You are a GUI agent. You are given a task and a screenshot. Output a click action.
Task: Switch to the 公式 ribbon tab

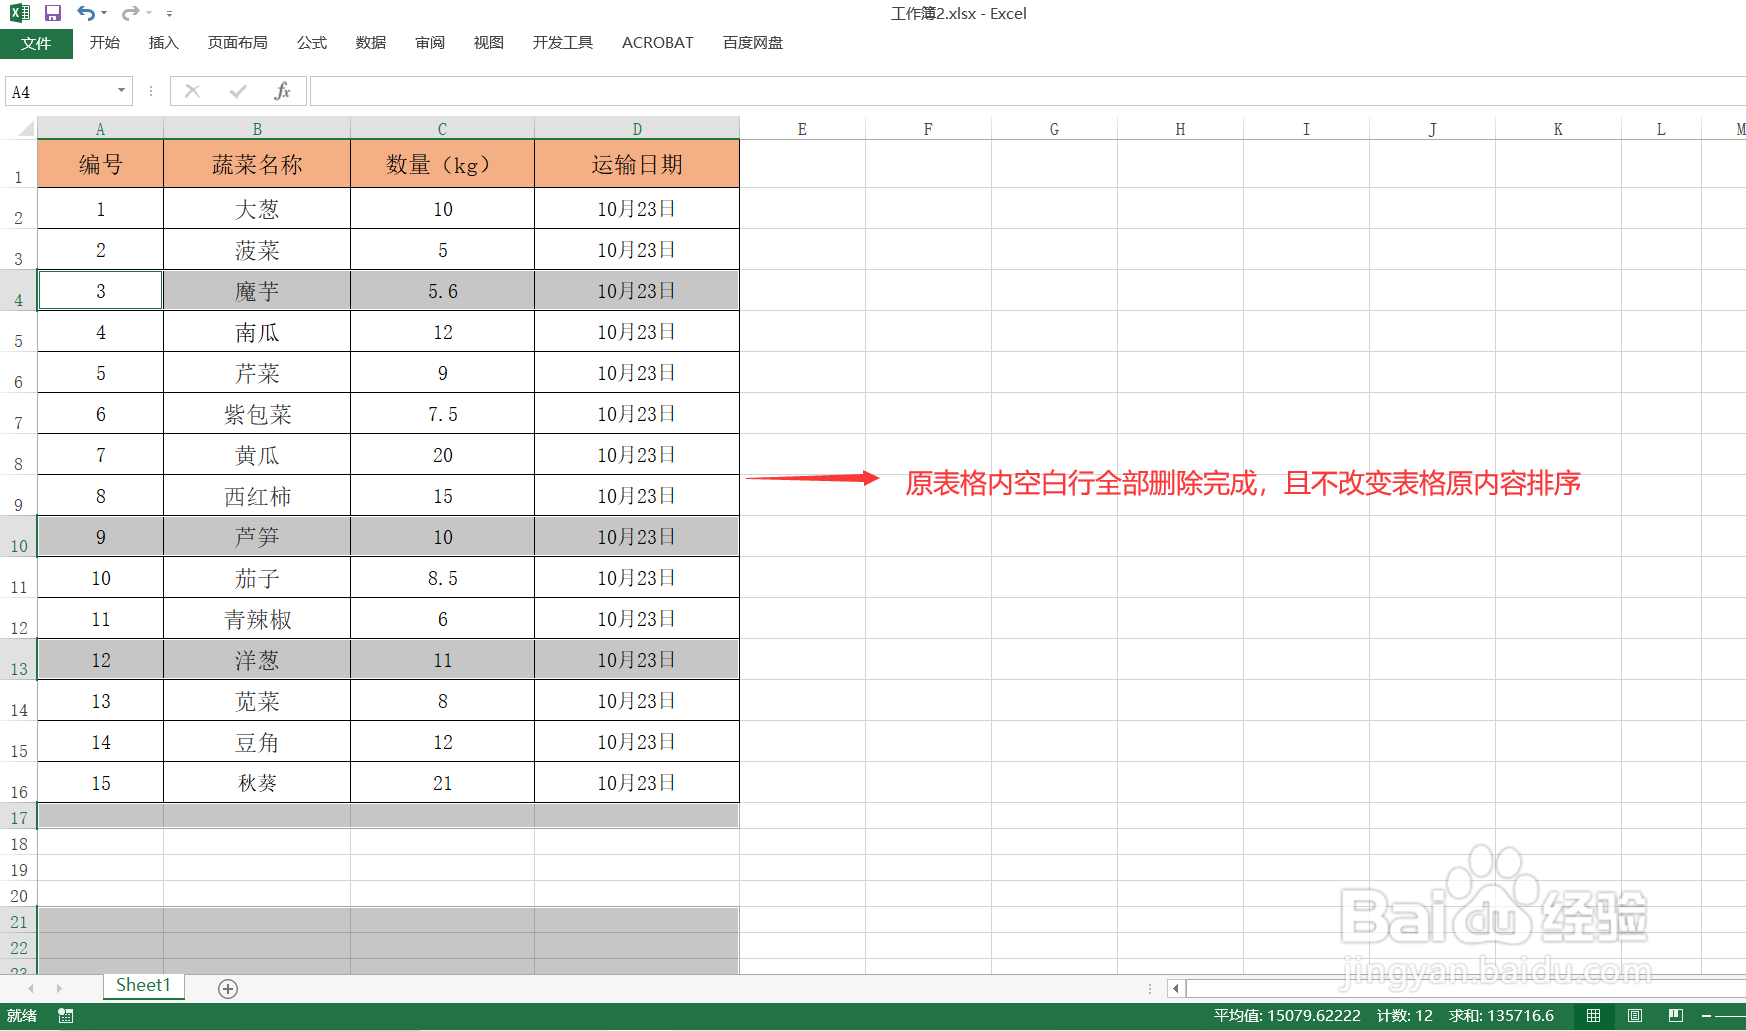pos(312,42)
